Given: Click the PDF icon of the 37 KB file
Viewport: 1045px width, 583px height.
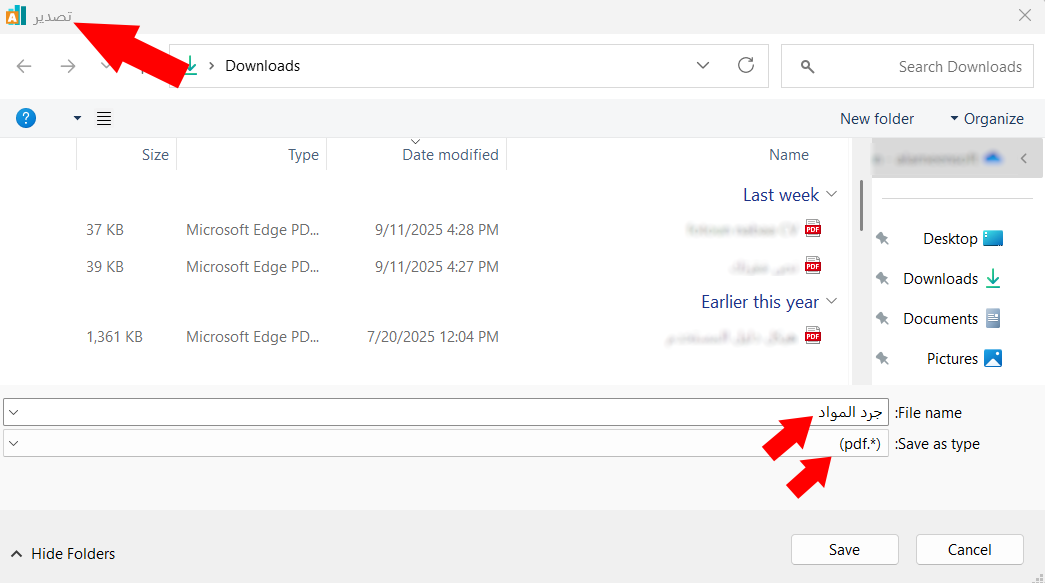Looking at the screenshot, I should [812, 229].
